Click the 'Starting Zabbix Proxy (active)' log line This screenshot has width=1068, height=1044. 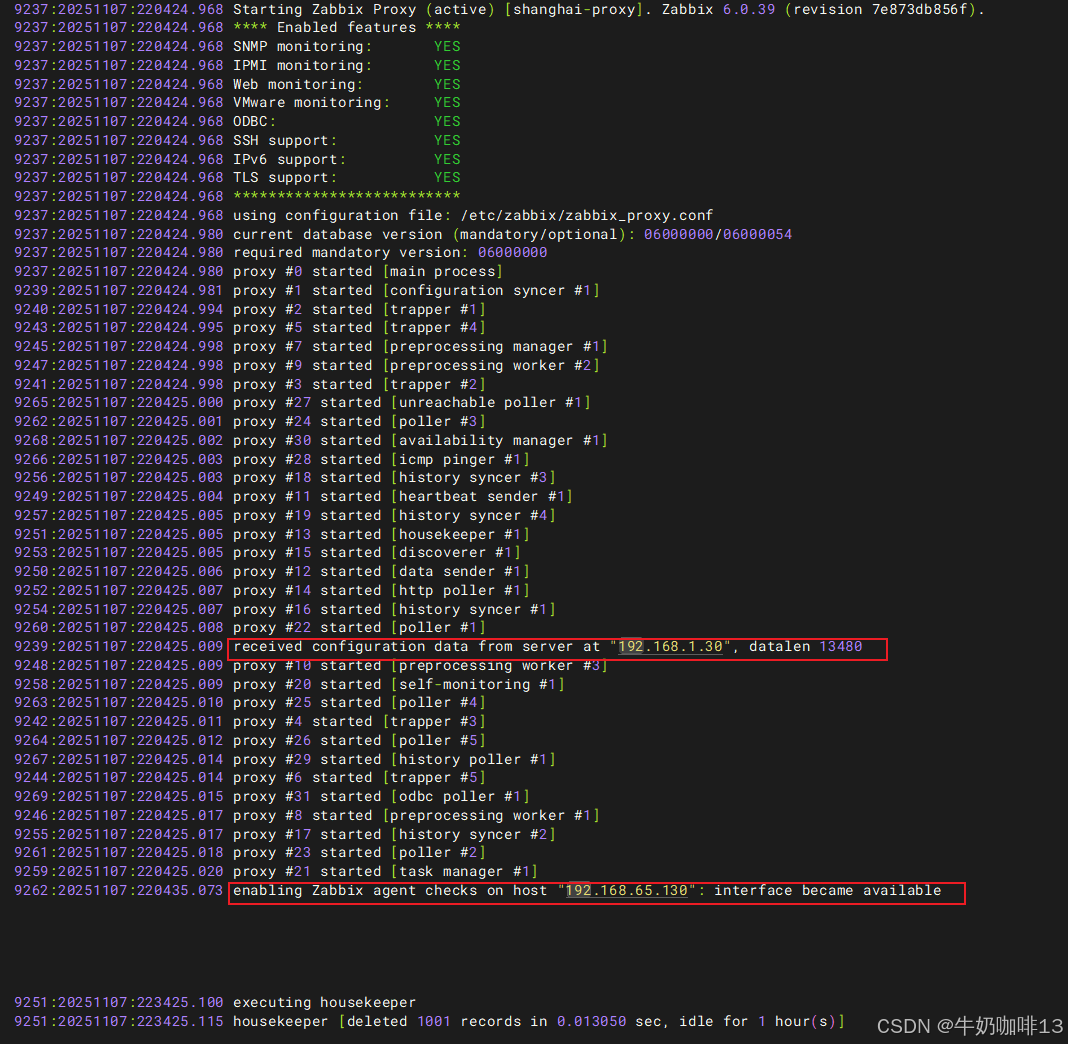(x=499, y=10)
